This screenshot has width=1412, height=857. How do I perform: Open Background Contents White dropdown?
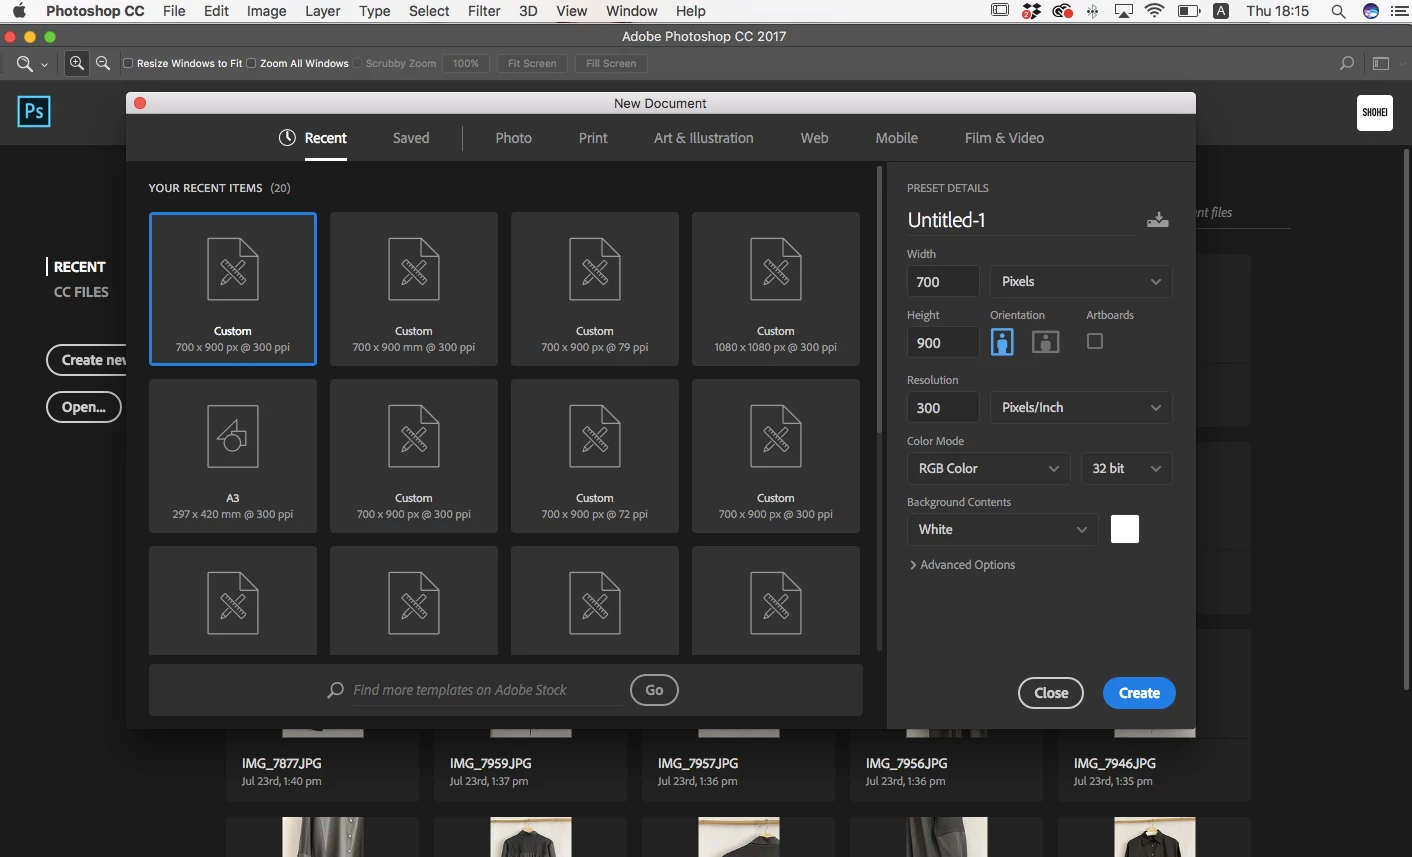pyautogui.click(x=1002, y=530)
